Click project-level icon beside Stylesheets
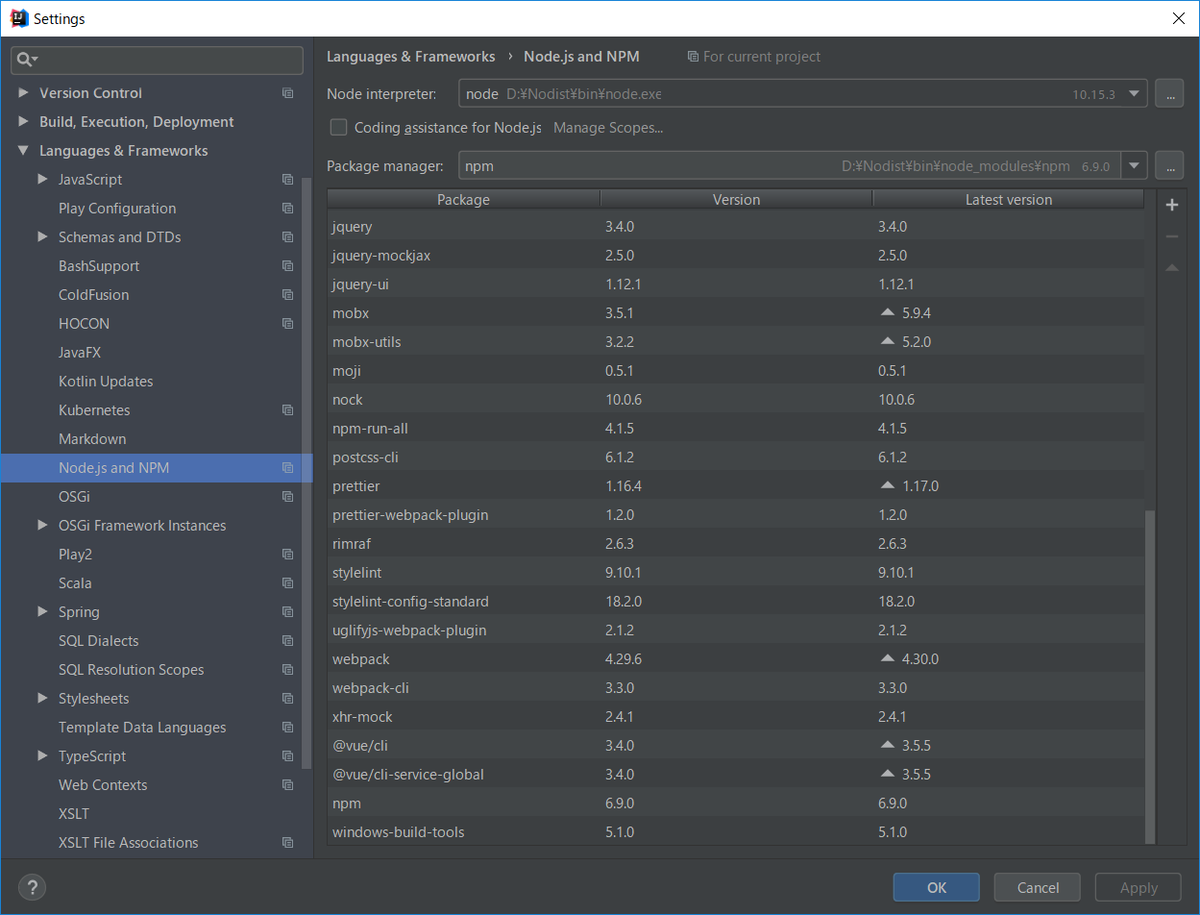 tap(288, 699)
